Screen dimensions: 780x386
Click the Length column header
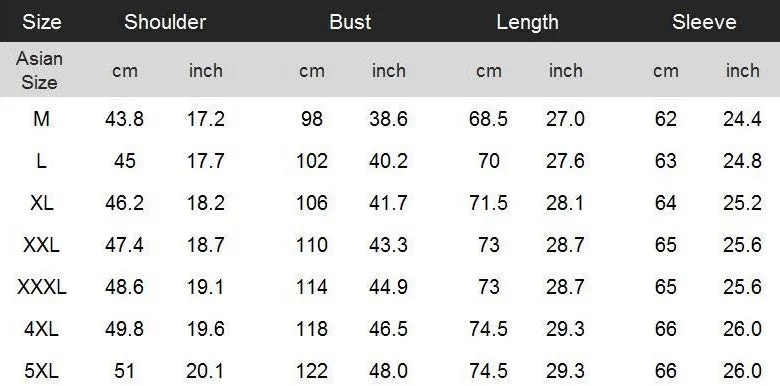527,22
